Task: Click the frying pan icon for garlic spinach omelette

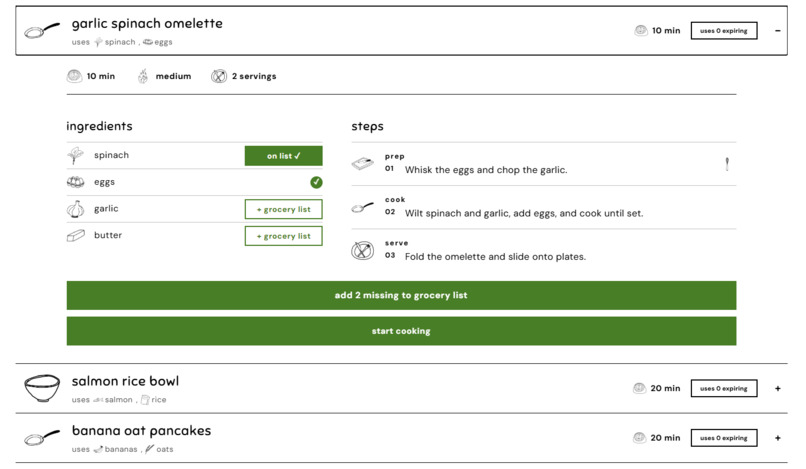Action: tap(42, 30)
